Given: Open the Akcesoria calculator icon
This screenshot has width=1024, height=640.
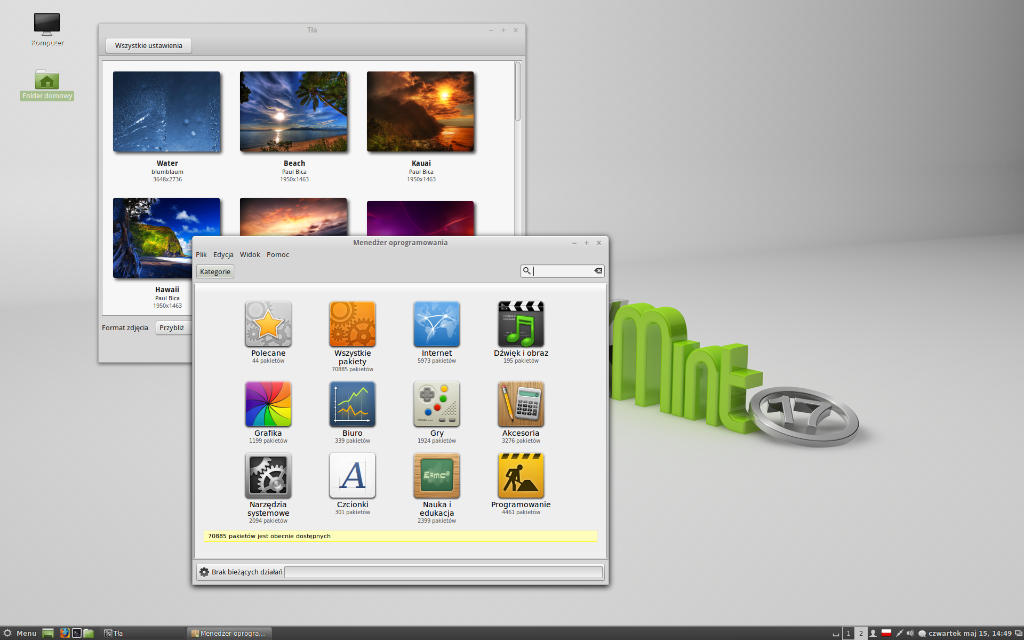Looking at the screenshot, I should pyautogui.click(x=520, y=404).
